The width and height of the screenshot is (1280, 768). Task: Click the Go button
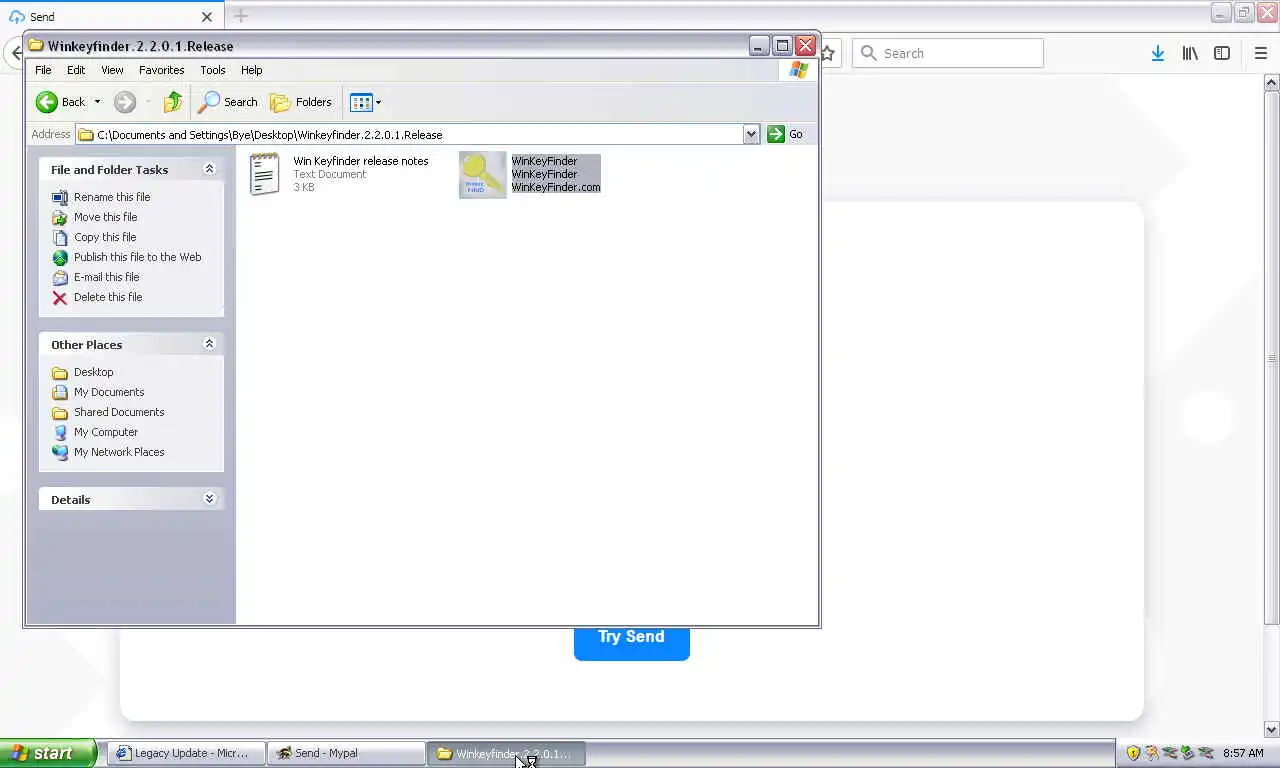[786, 134]
